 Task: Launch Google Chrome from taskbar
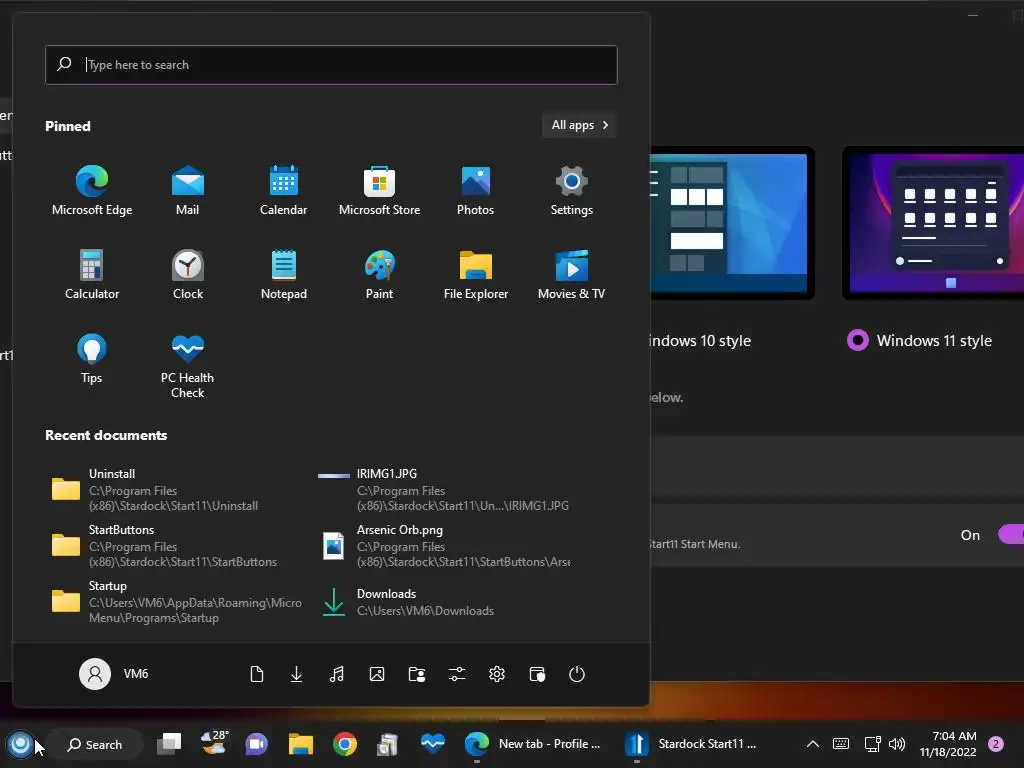click(345, 744)
